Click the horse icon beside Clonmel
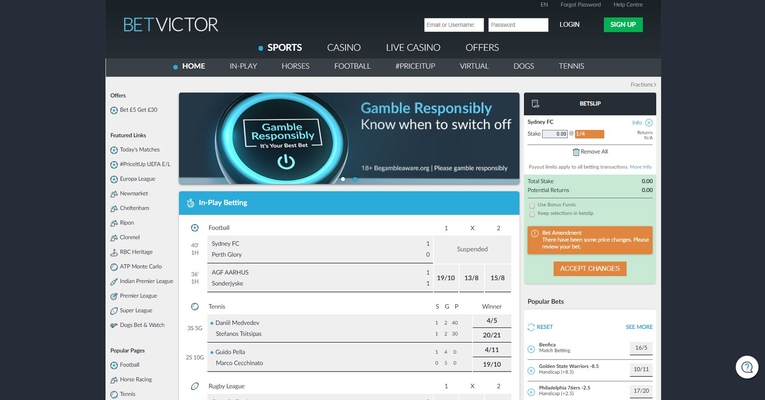This screenshot has width=765, height=400. [114, 238]
